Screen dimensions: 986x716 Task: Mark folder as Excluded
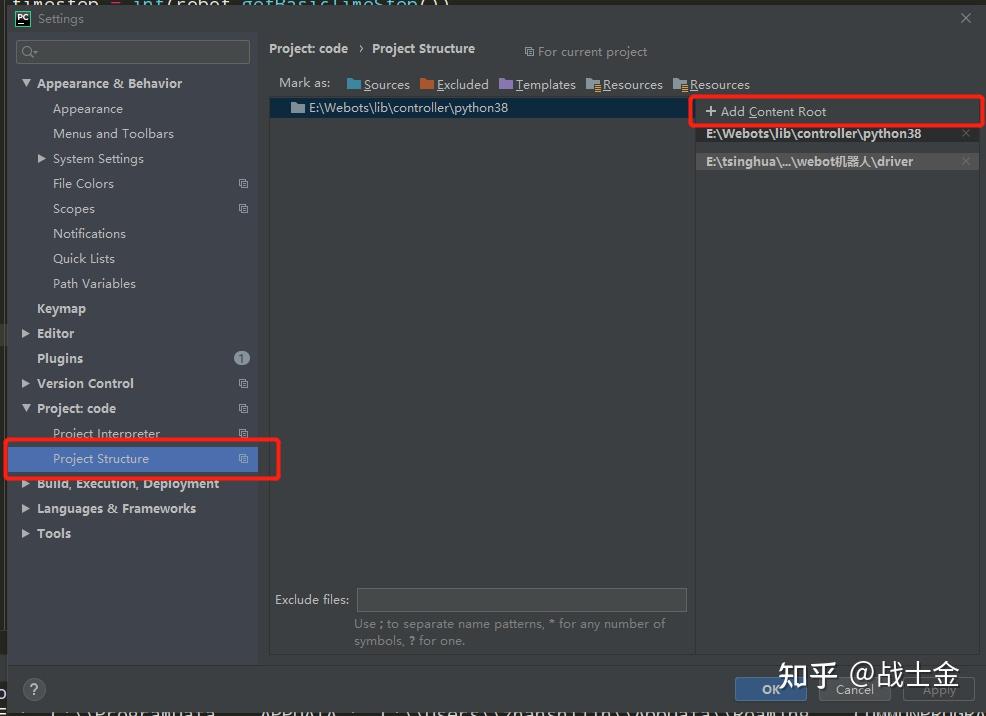click(454, 84)
